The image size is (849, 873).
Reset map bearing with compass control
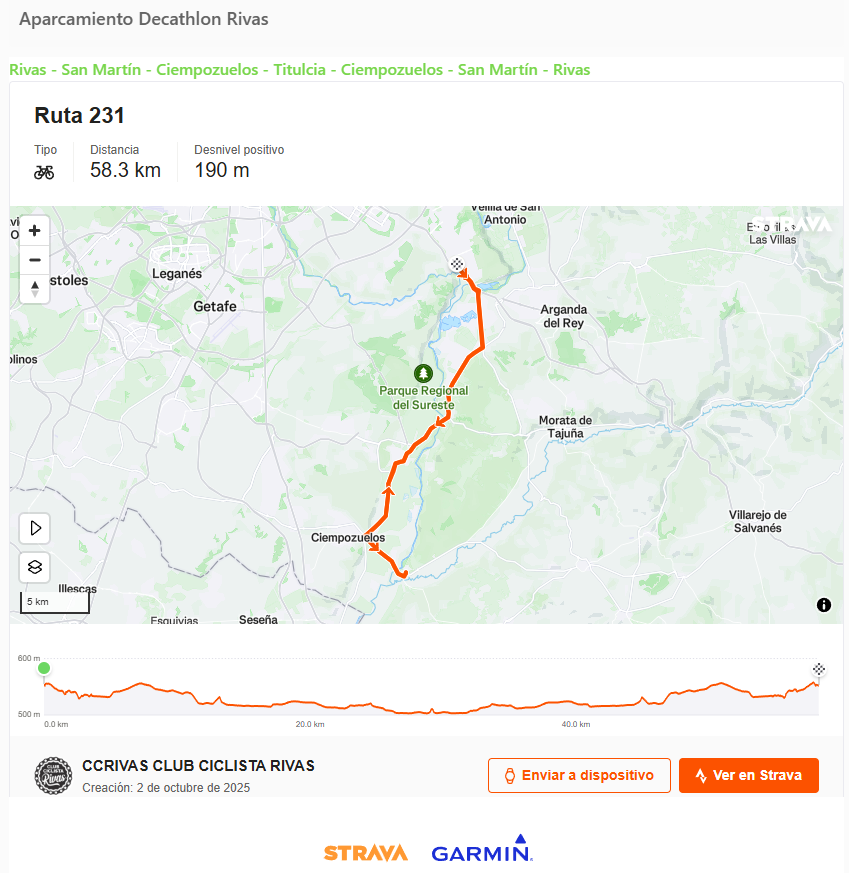point(35,289)
